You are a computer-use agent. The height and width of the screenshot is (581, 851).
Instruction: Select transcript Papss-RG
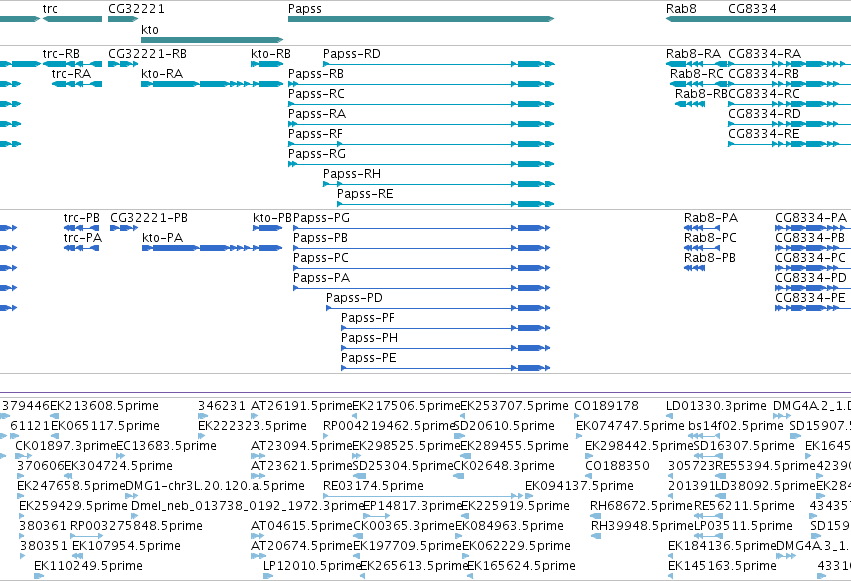click(421, 164)
